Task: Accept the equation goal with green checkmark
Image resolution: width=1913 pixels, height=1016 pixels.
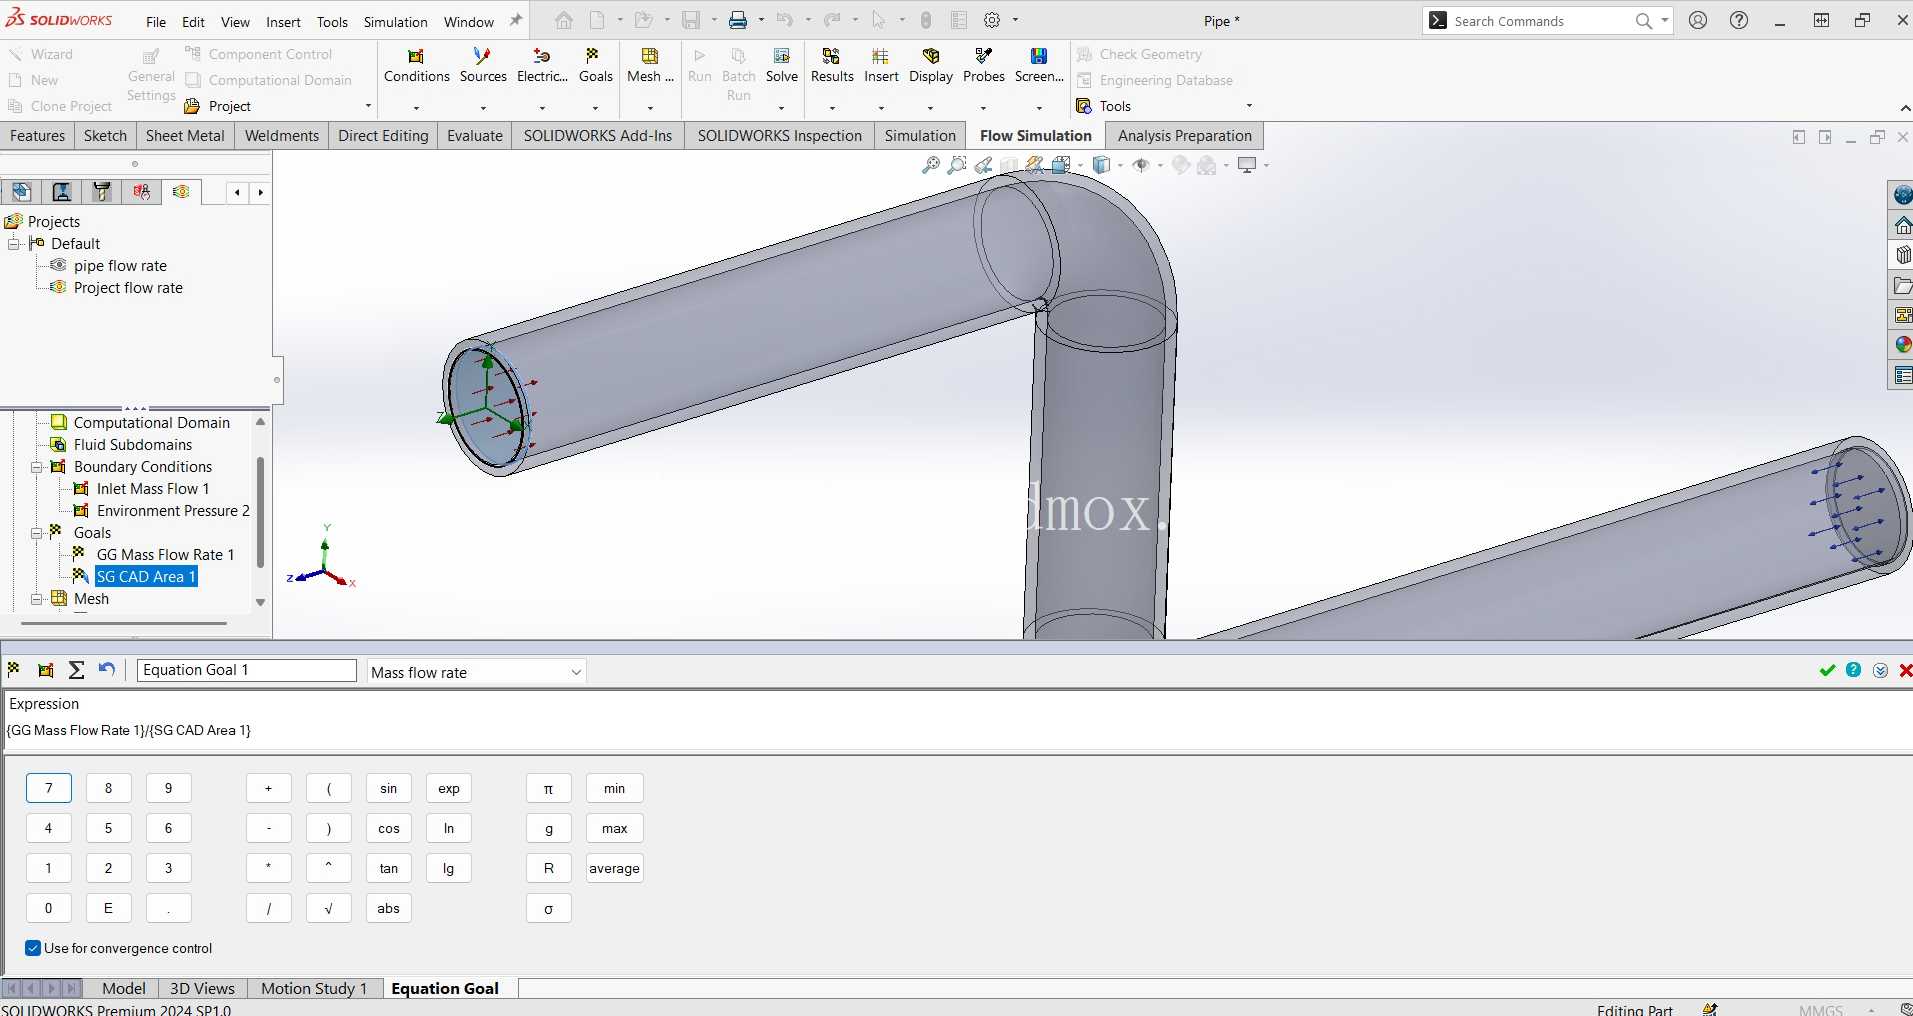Action: point(1827,670)
